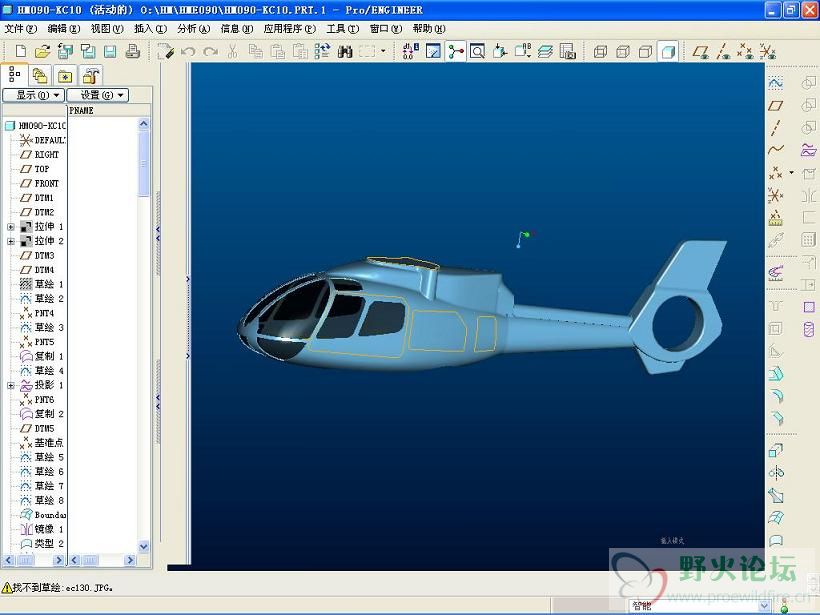Screen dimensions: 820x615
Task: Open the 分析 menu
Action: (193, 29)
